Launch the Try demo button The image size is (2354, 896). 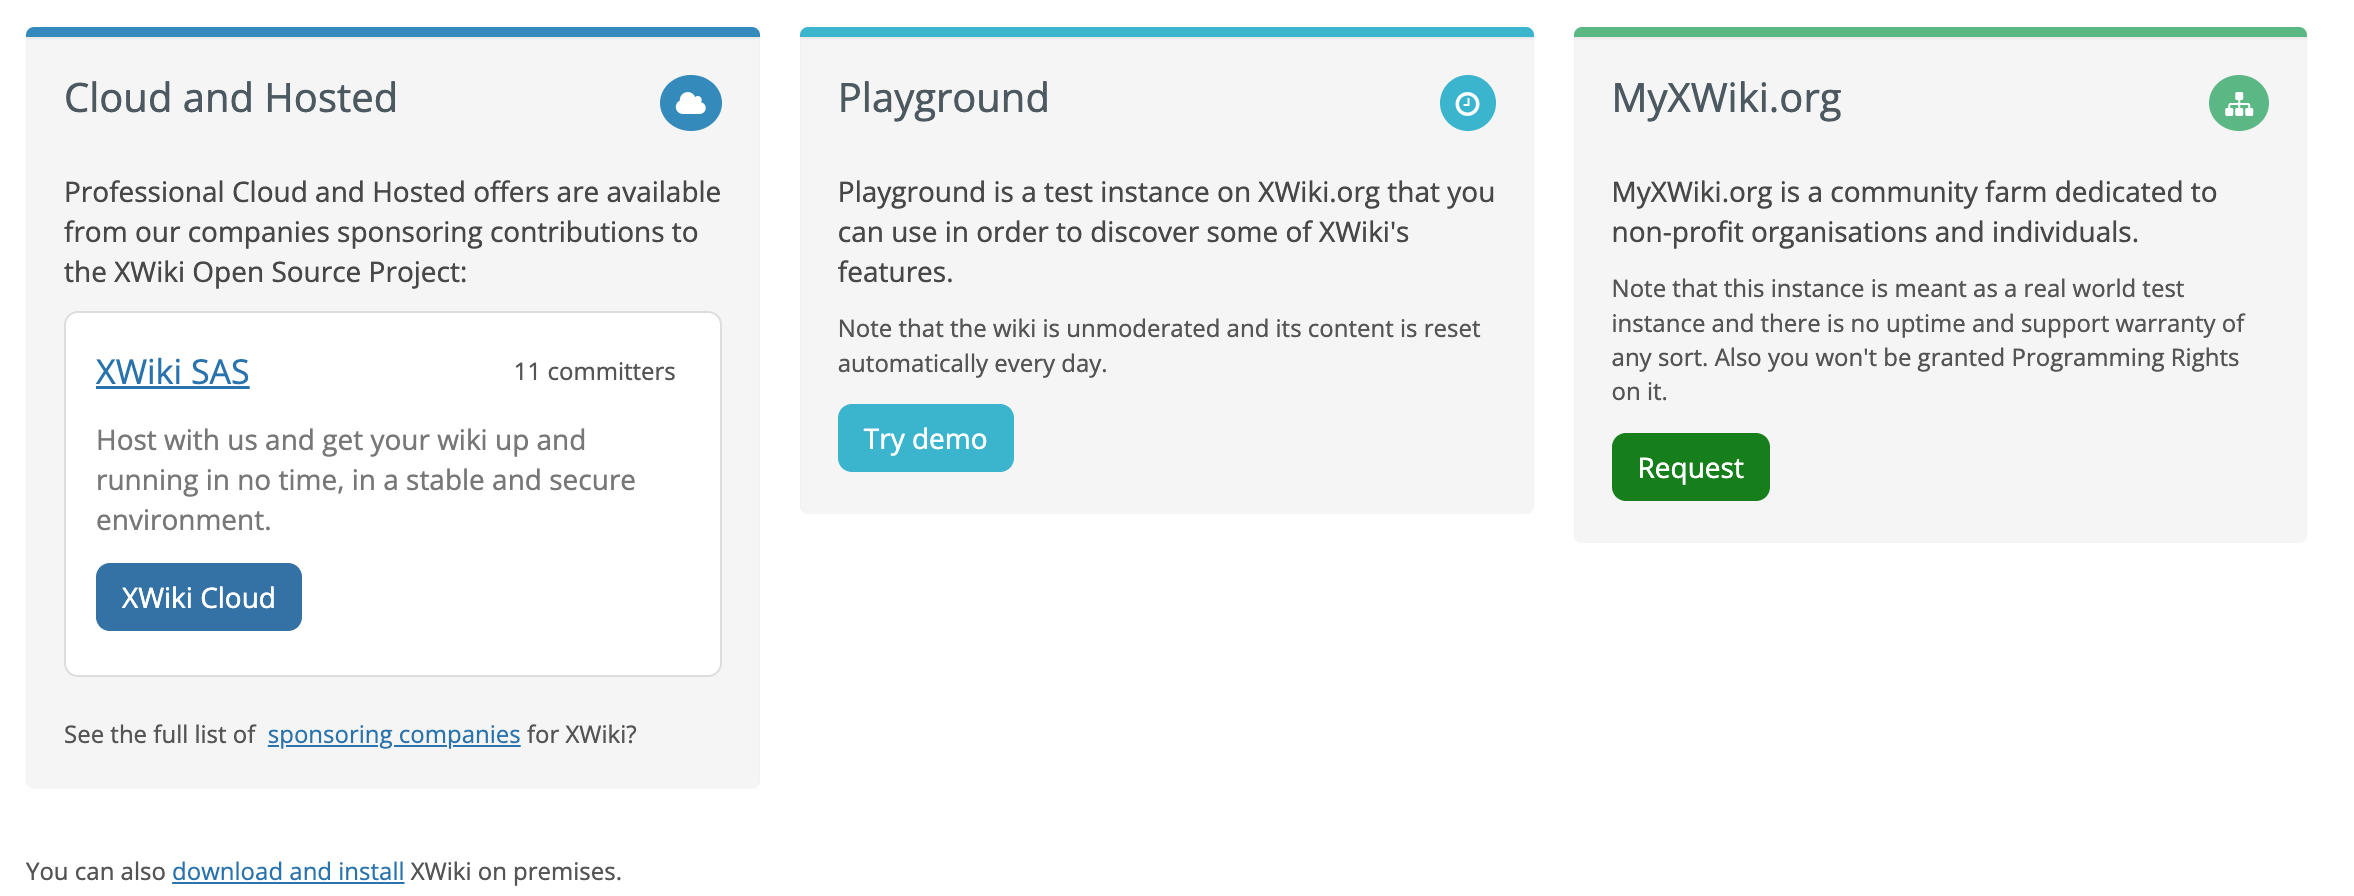(925, 438)
